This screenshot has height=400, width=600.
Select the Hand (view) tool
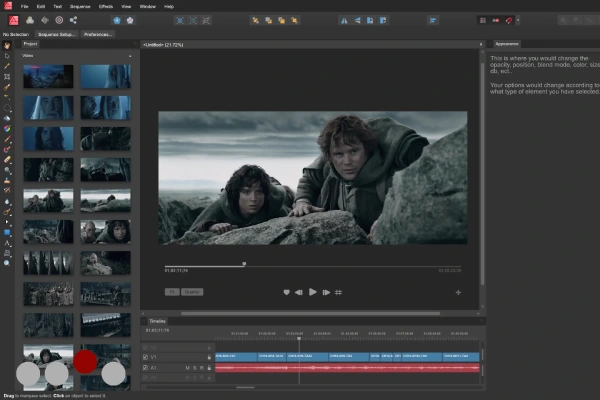pyautogui.click(x=7, y=46)
